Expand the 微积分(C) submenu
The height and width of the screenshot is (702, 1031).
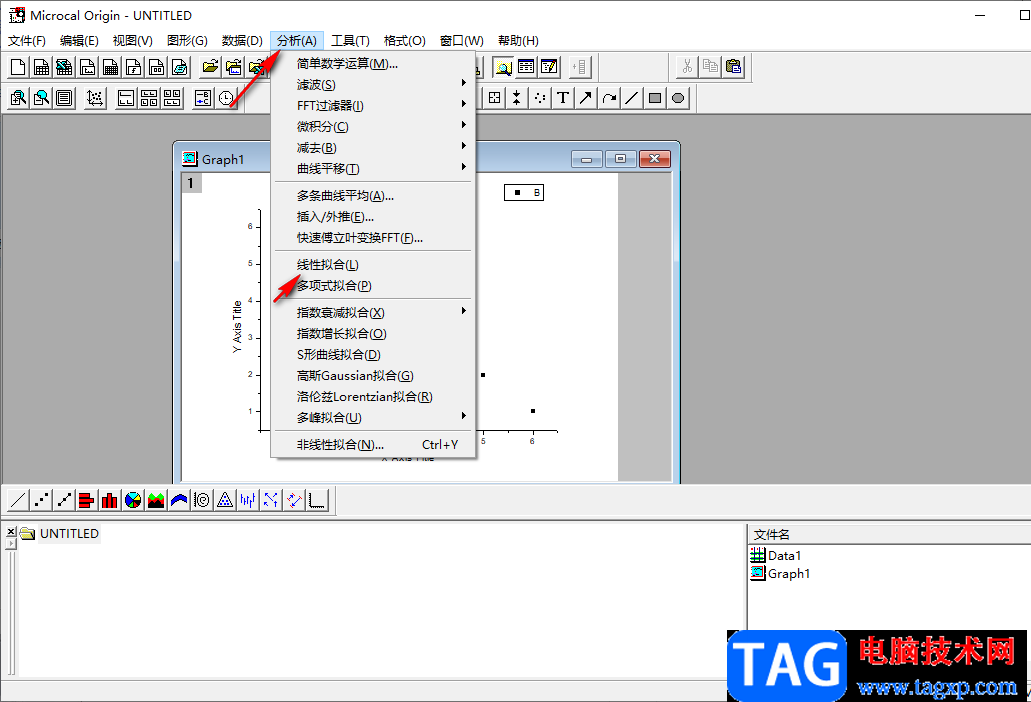tap(373, 127)
